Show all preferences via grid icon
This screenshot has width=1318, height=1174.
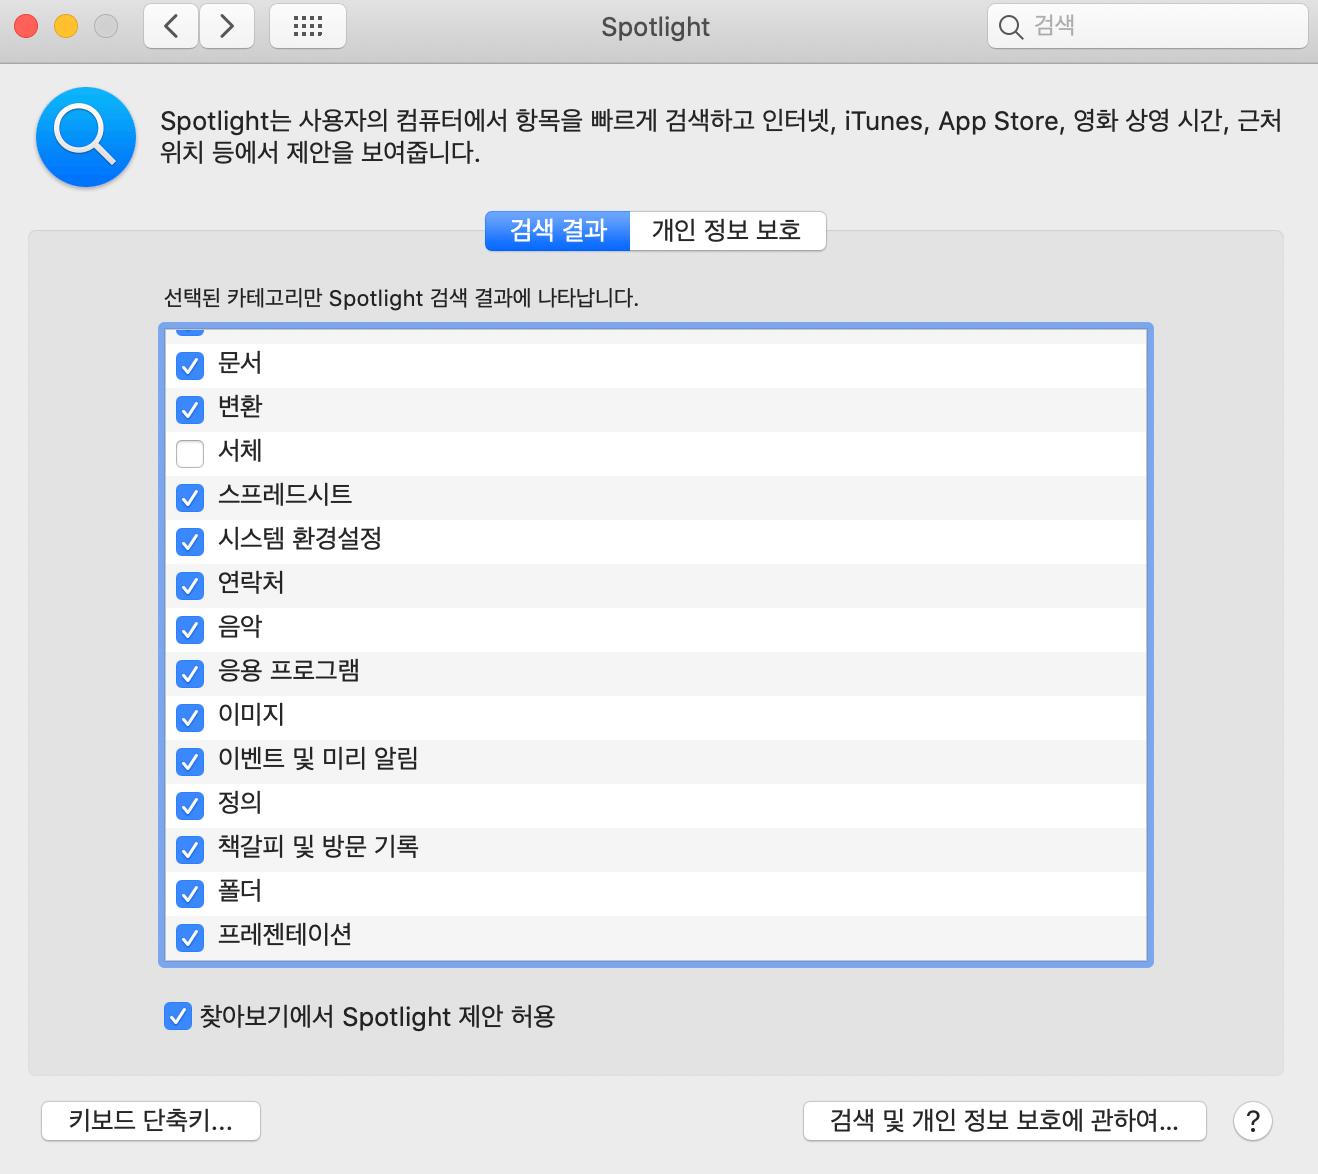pos(308,26)
